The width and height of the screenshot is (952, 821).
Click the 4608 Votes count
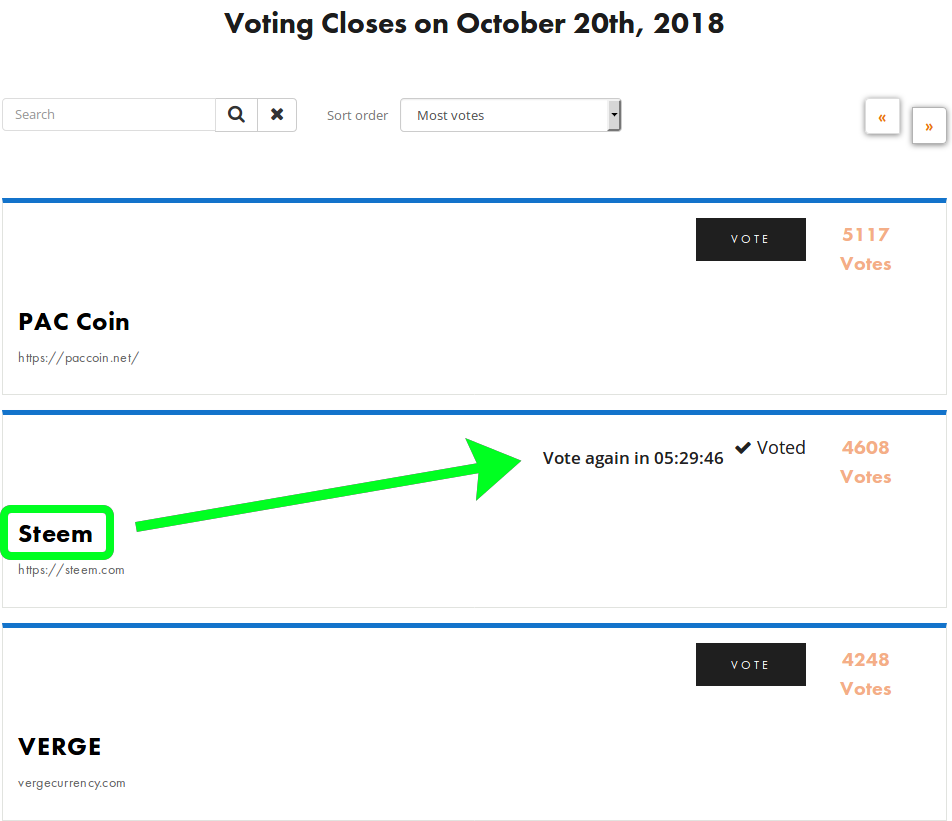pyautogui.click(x=865, y=462)
